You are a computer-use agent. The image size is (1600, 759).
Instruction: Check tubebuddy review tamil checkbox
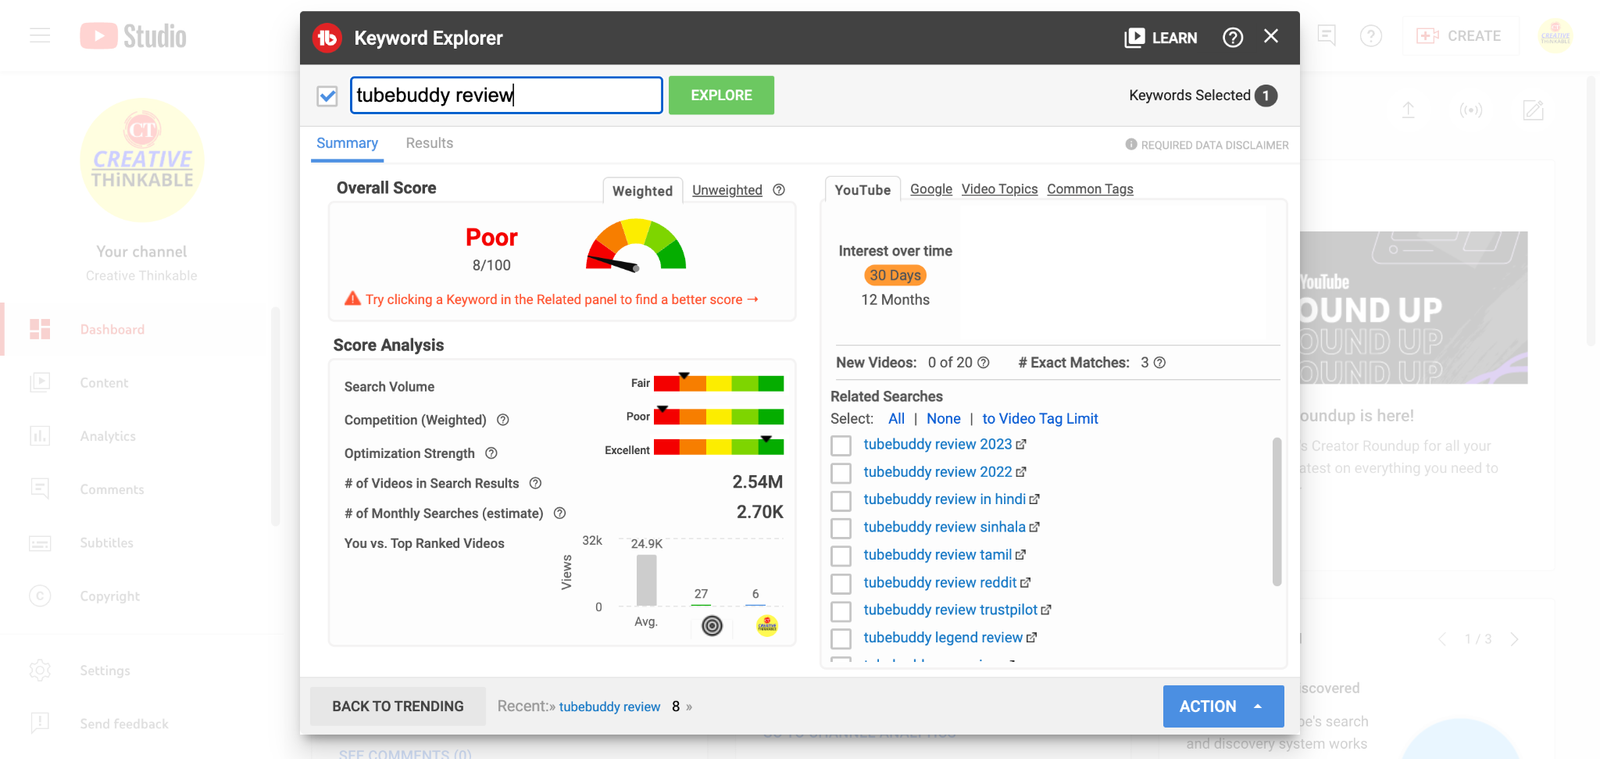coord(841,556)
